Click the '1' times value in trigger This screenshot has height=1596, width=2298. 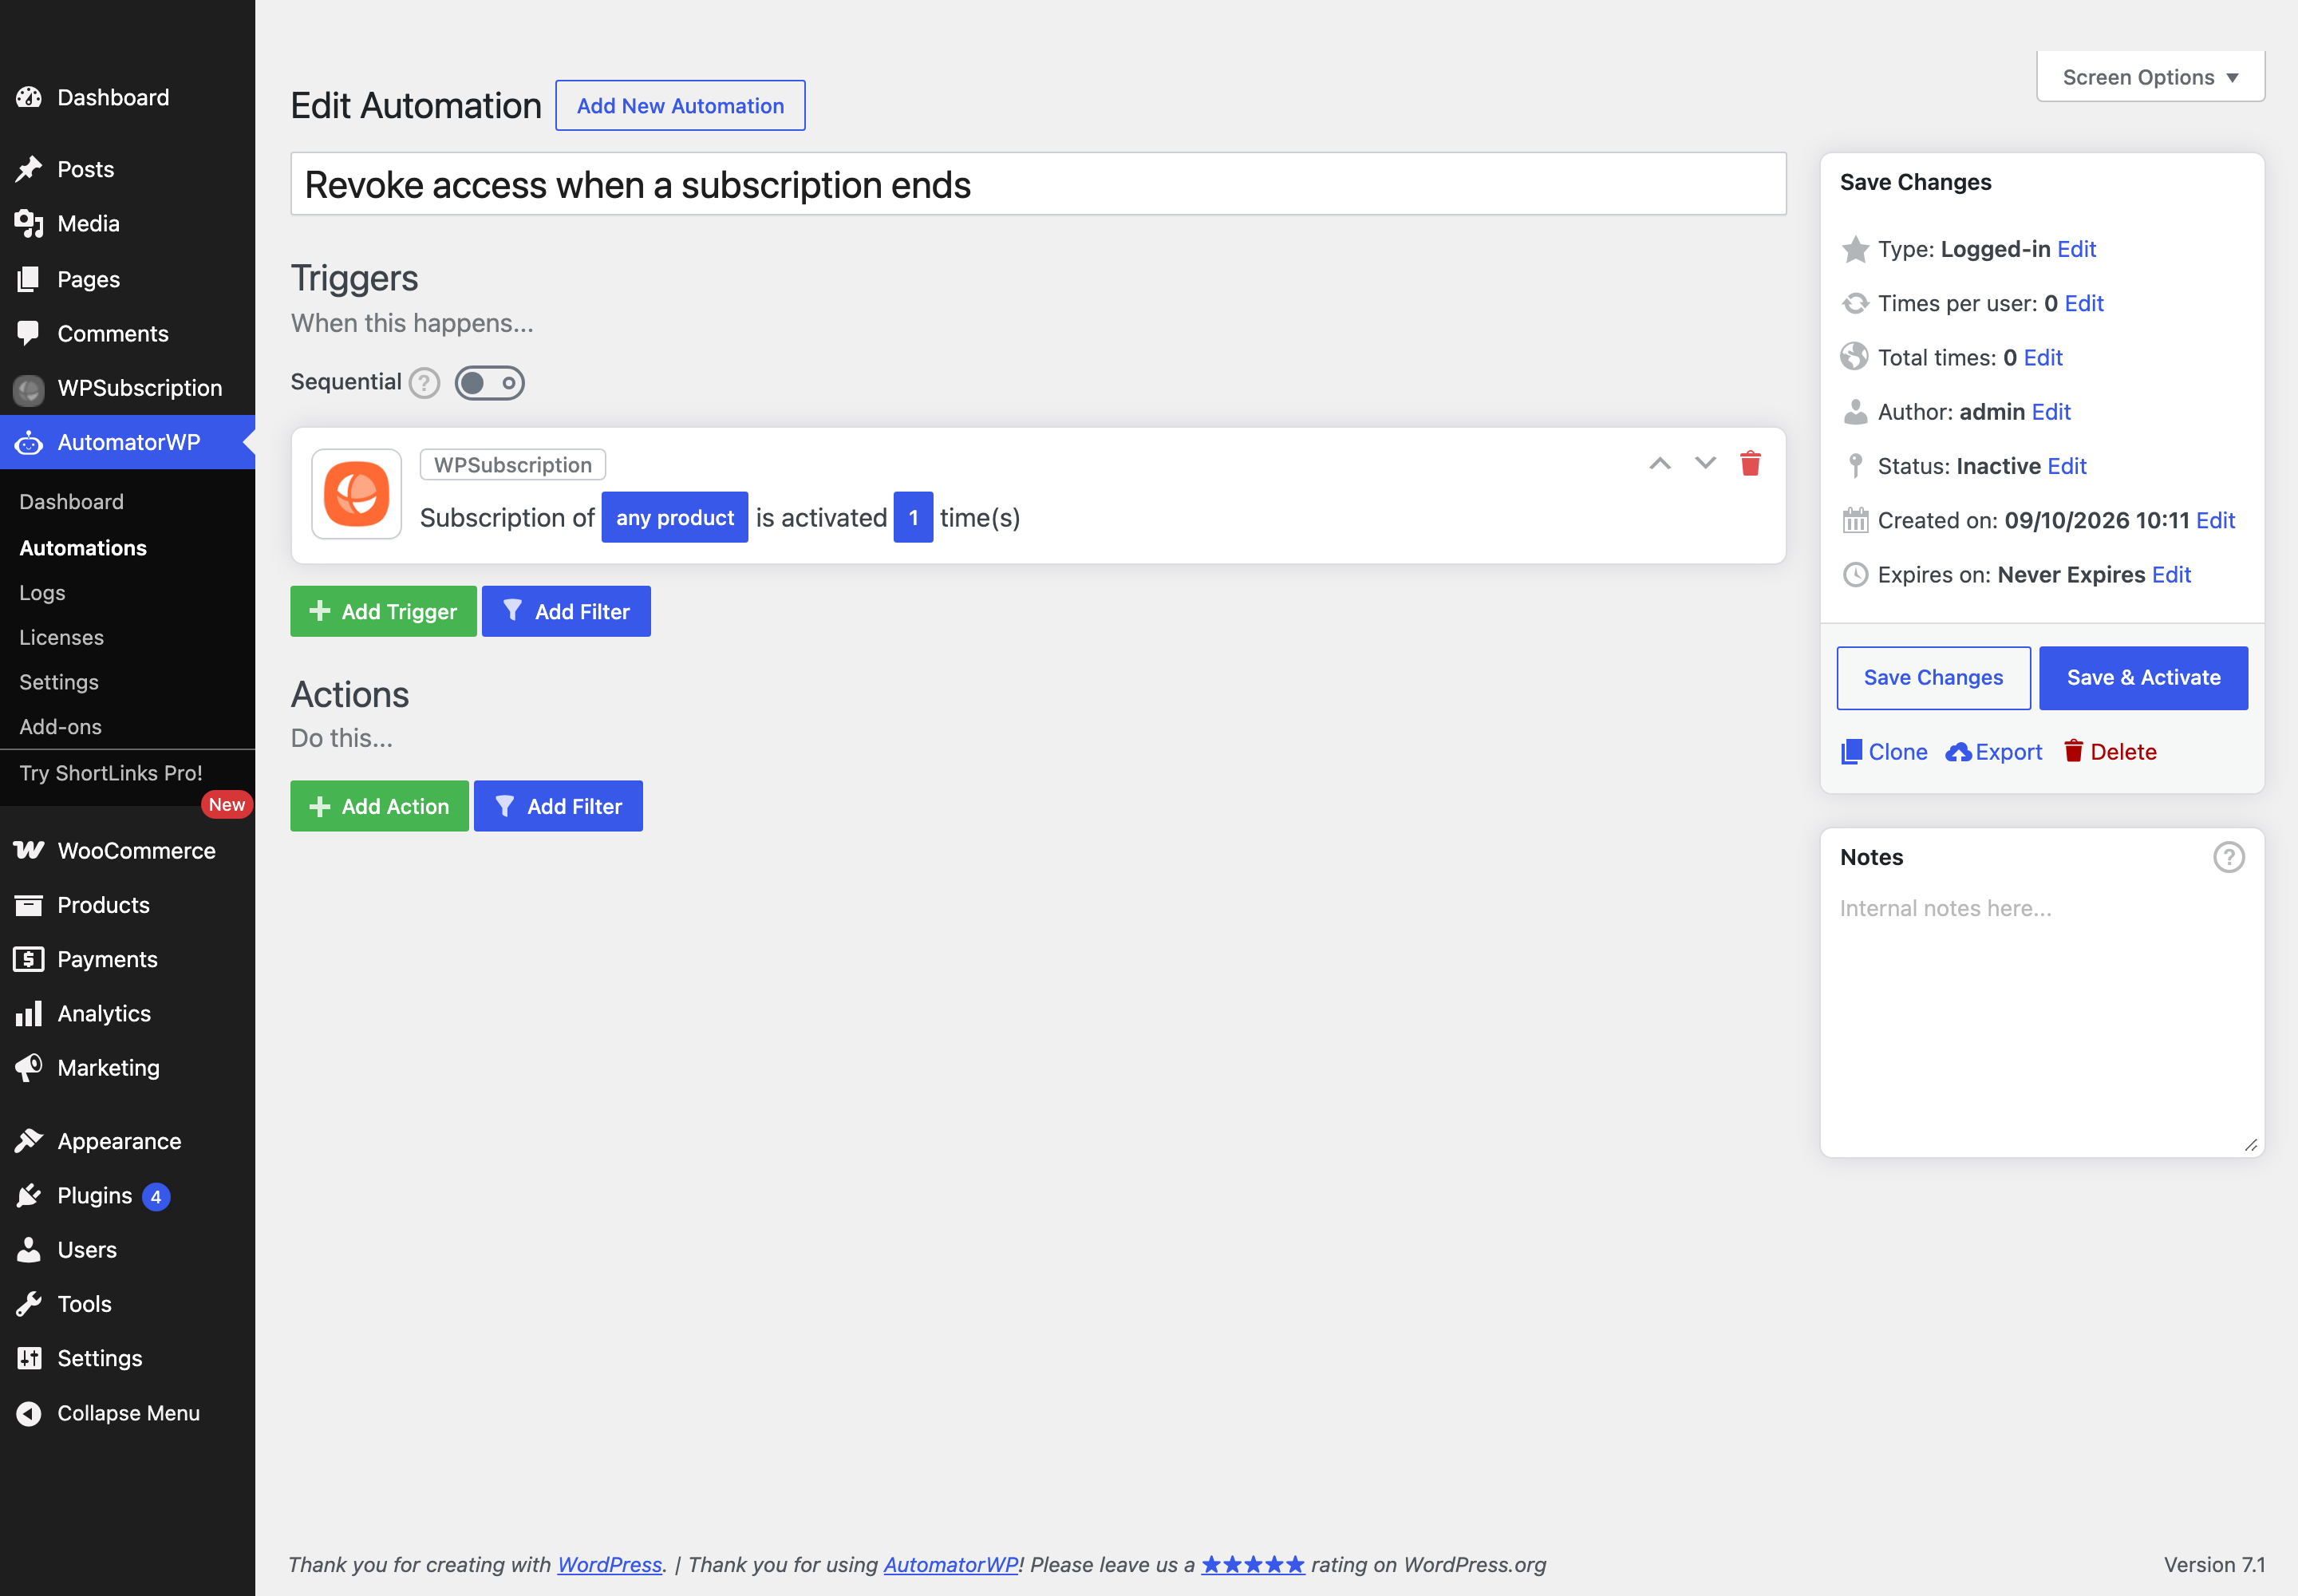913,518
